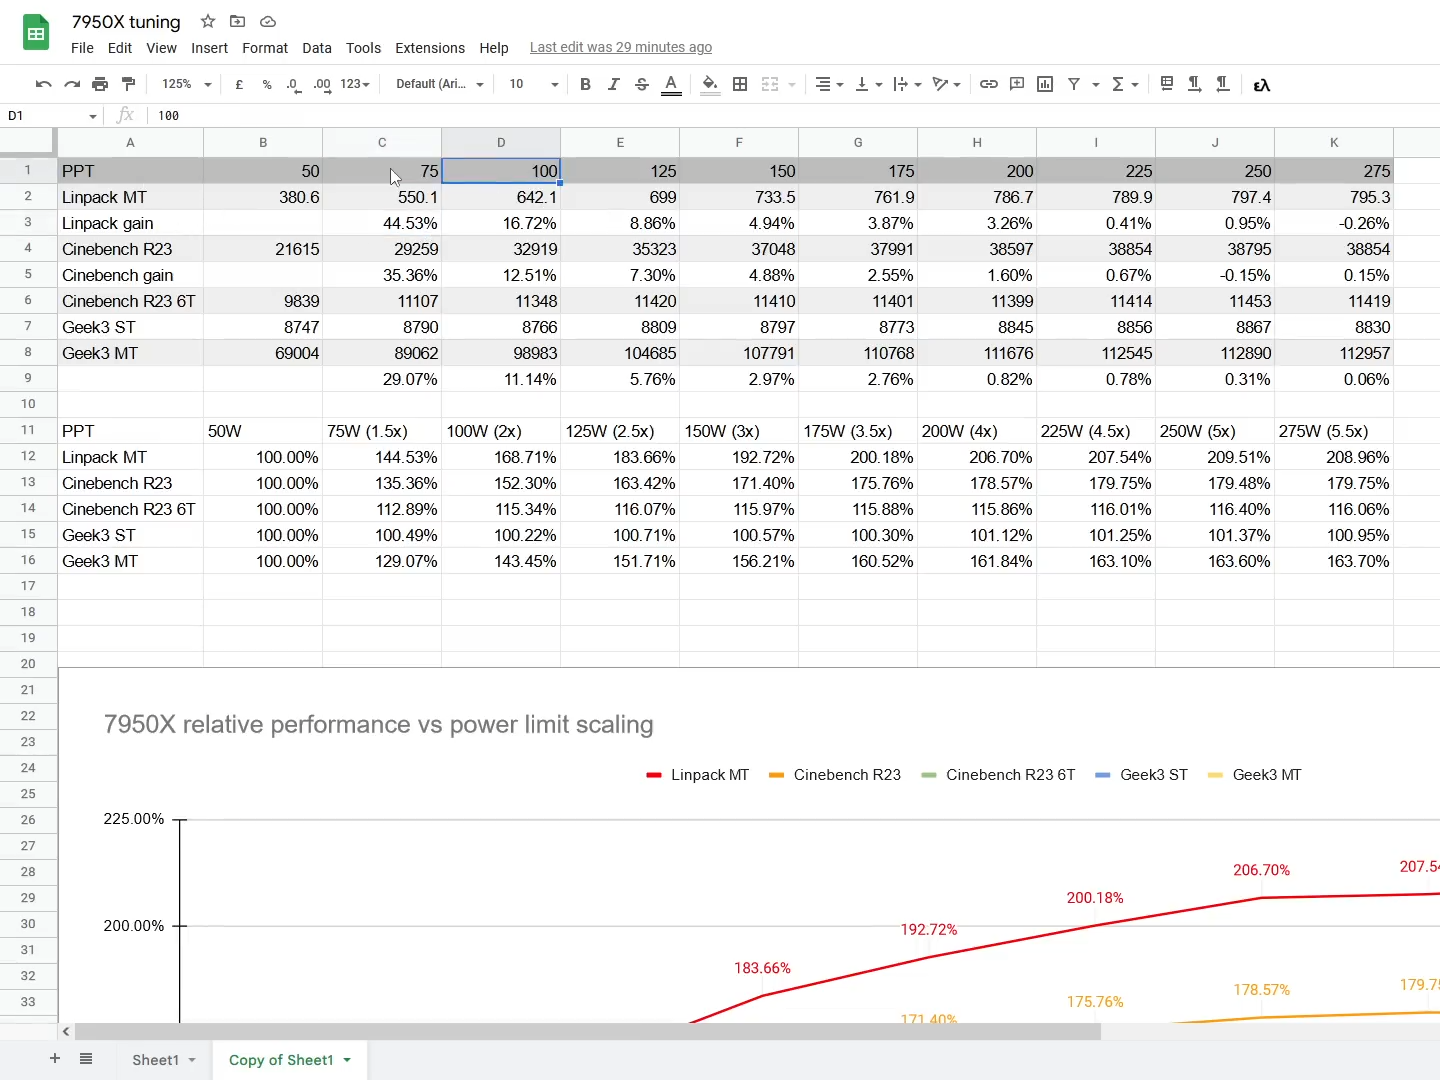Click the Freeze/sheet direction icon
This screenshot has height=1080, width=1440.
(x=1166, y=85)
